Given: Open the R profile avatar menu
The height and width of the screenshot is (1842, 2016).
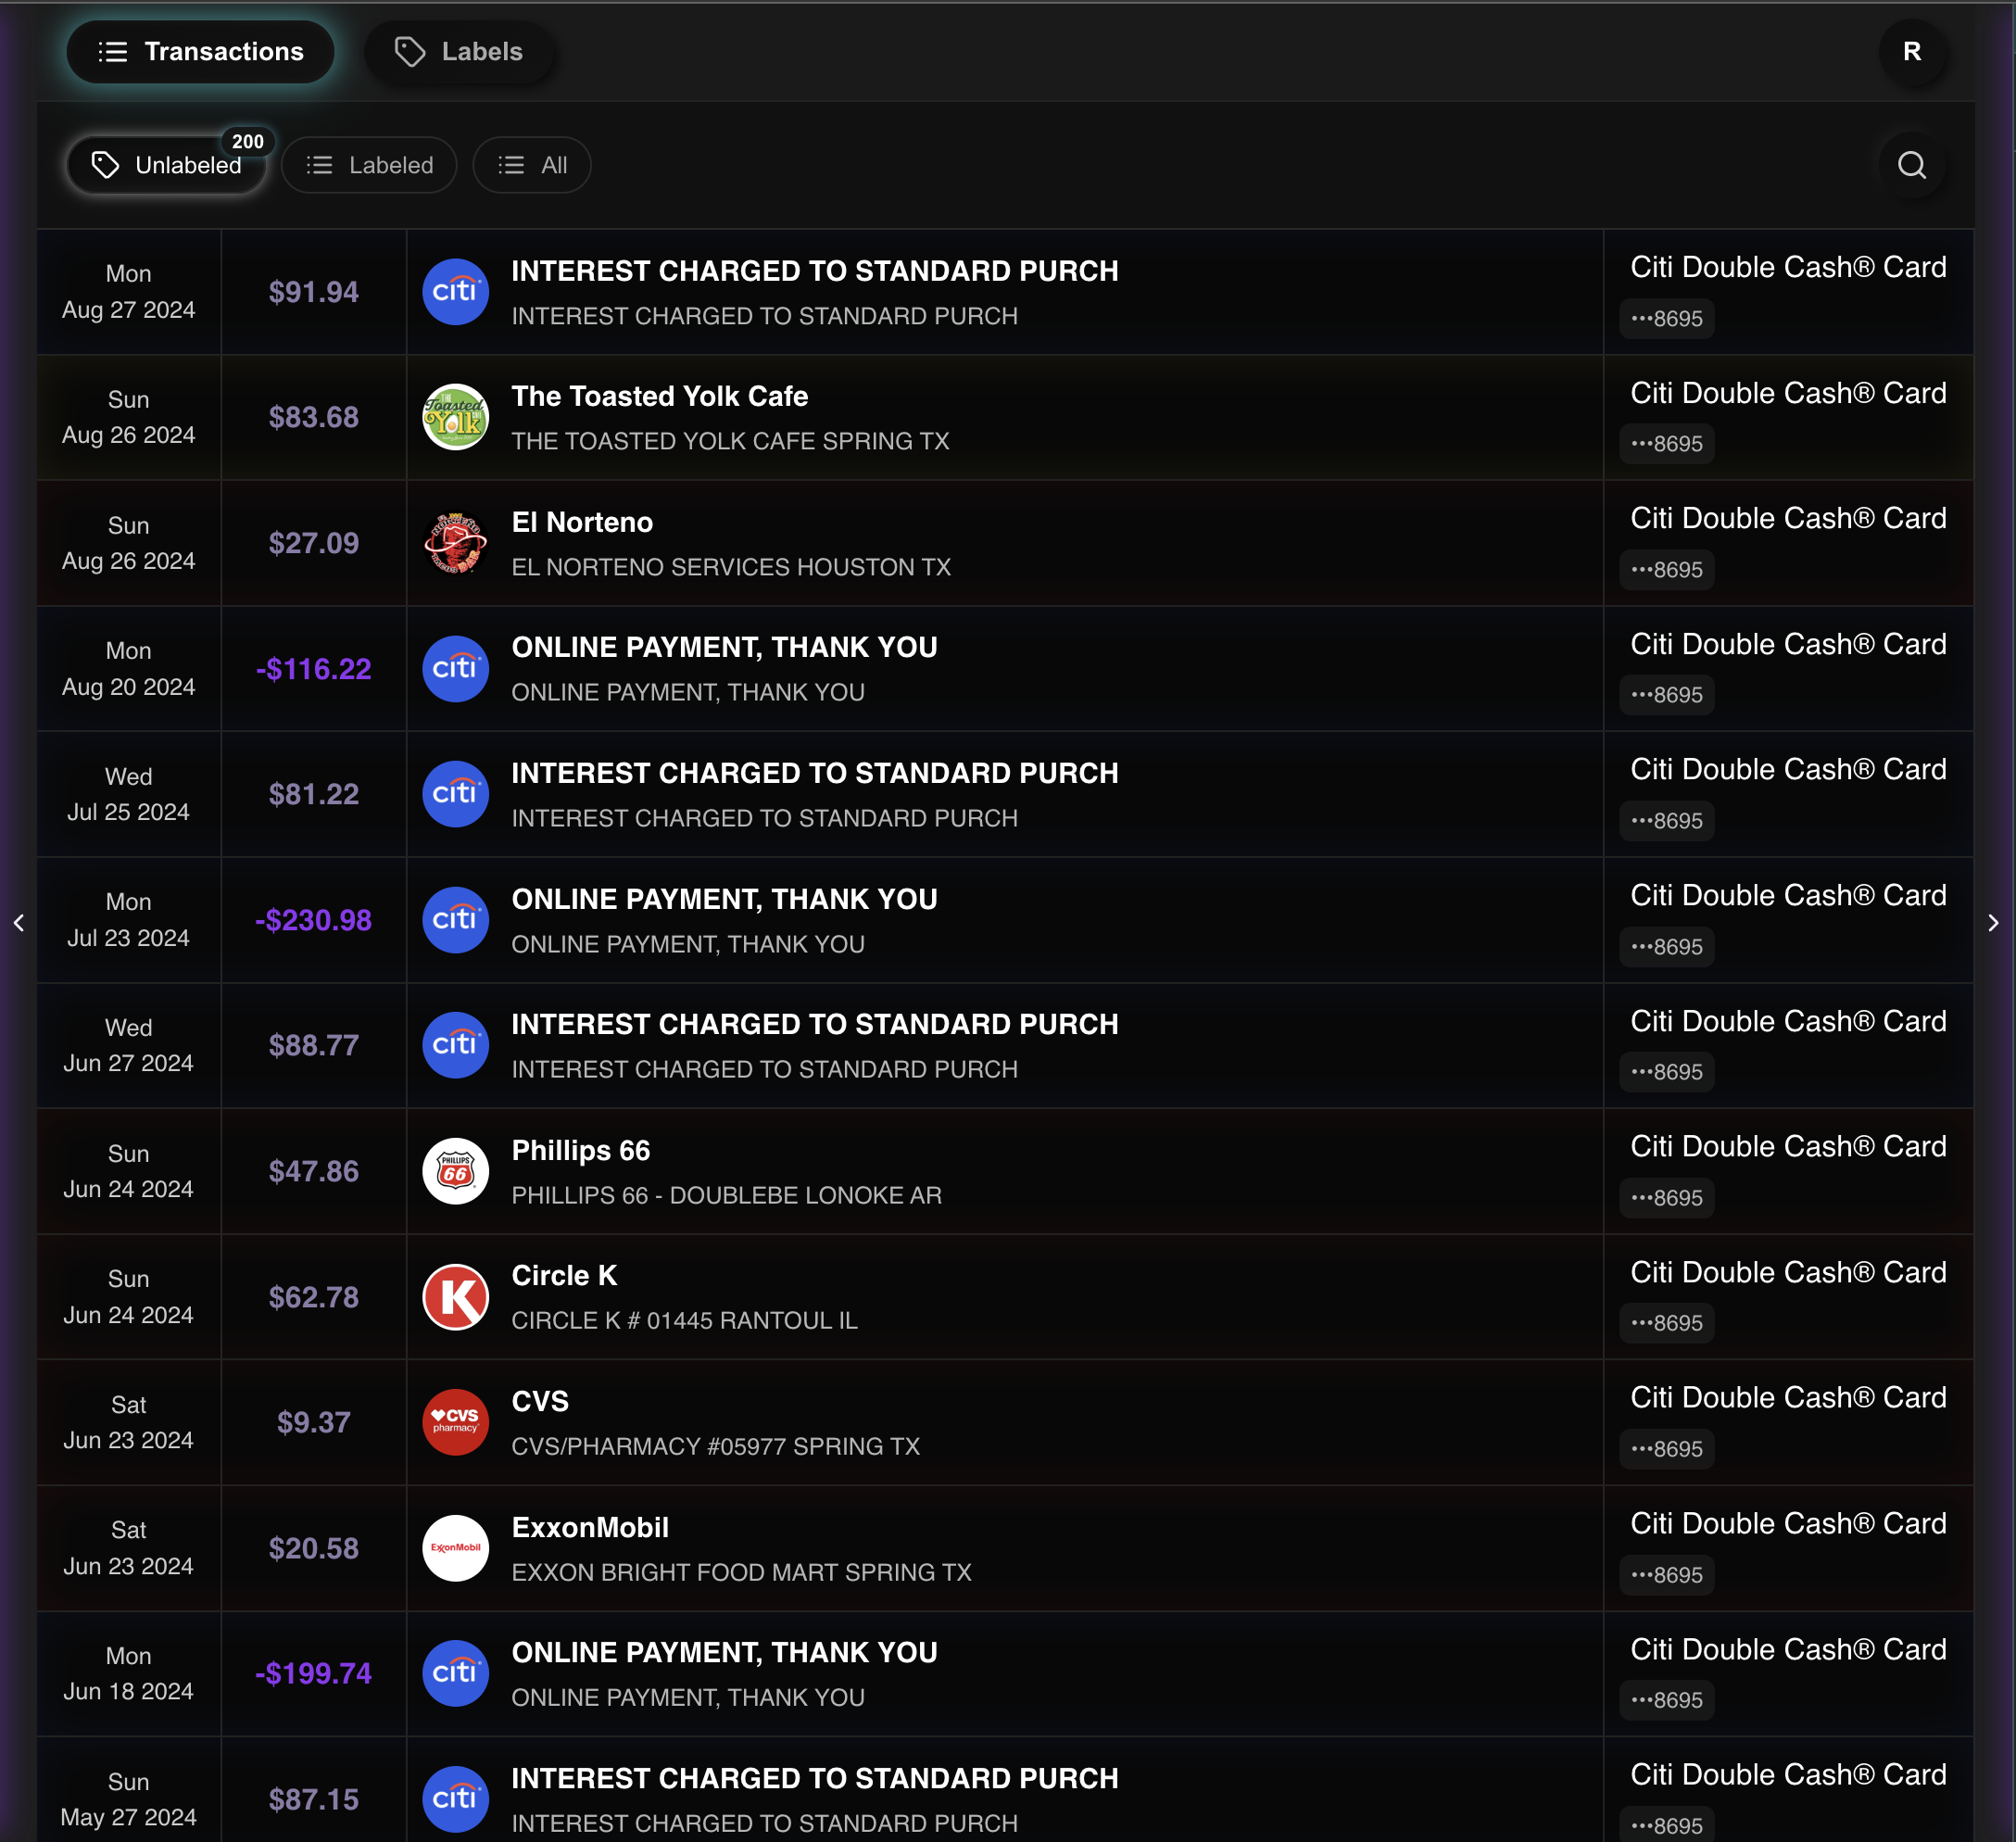Looking at the screenshot, I should (x=1912, y=53).
